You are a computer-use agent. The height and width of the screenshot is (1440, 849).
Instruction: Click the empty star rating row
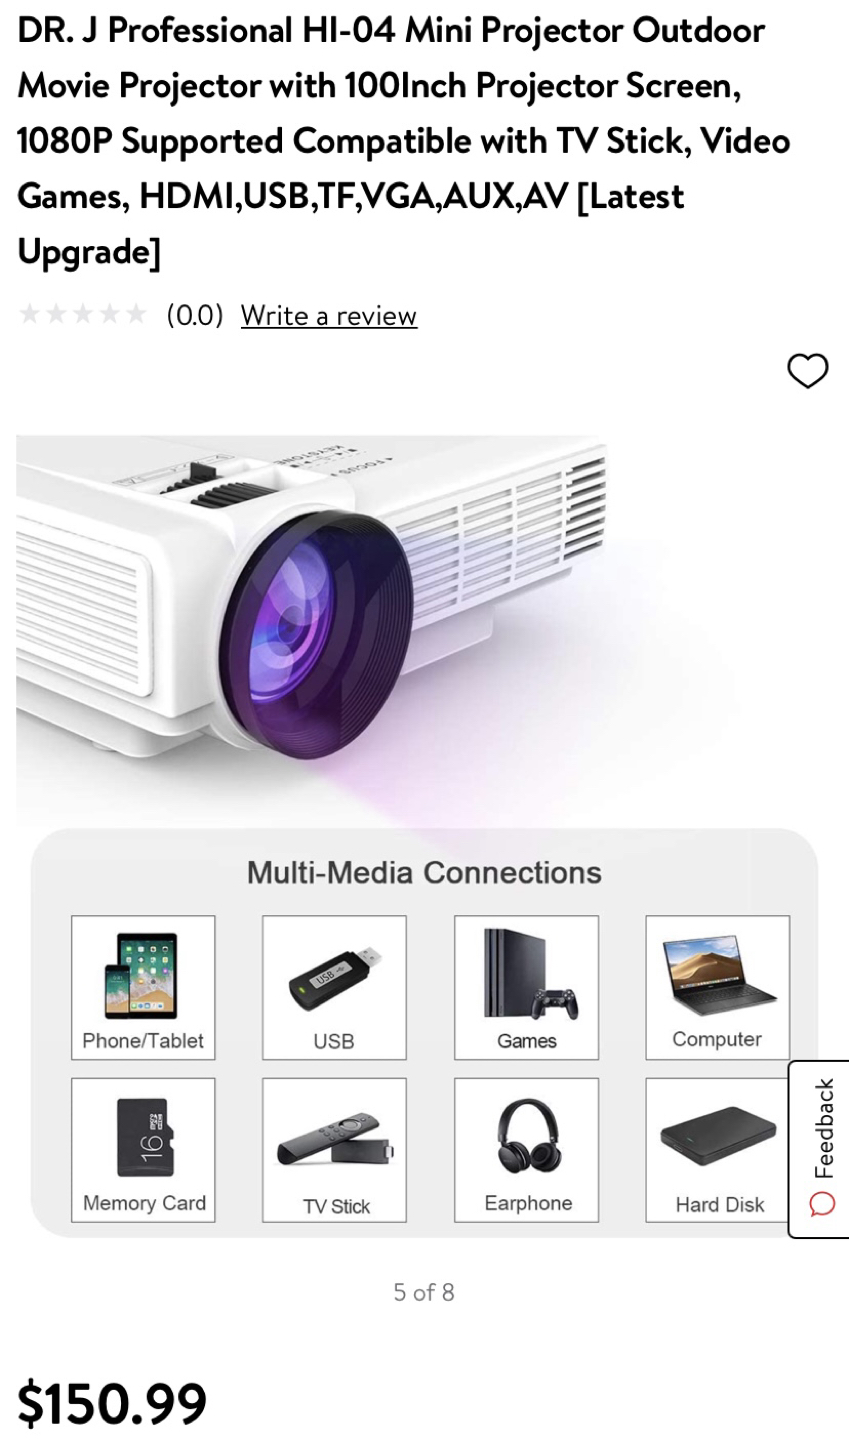pyautogui.click(x=83, y=315)
